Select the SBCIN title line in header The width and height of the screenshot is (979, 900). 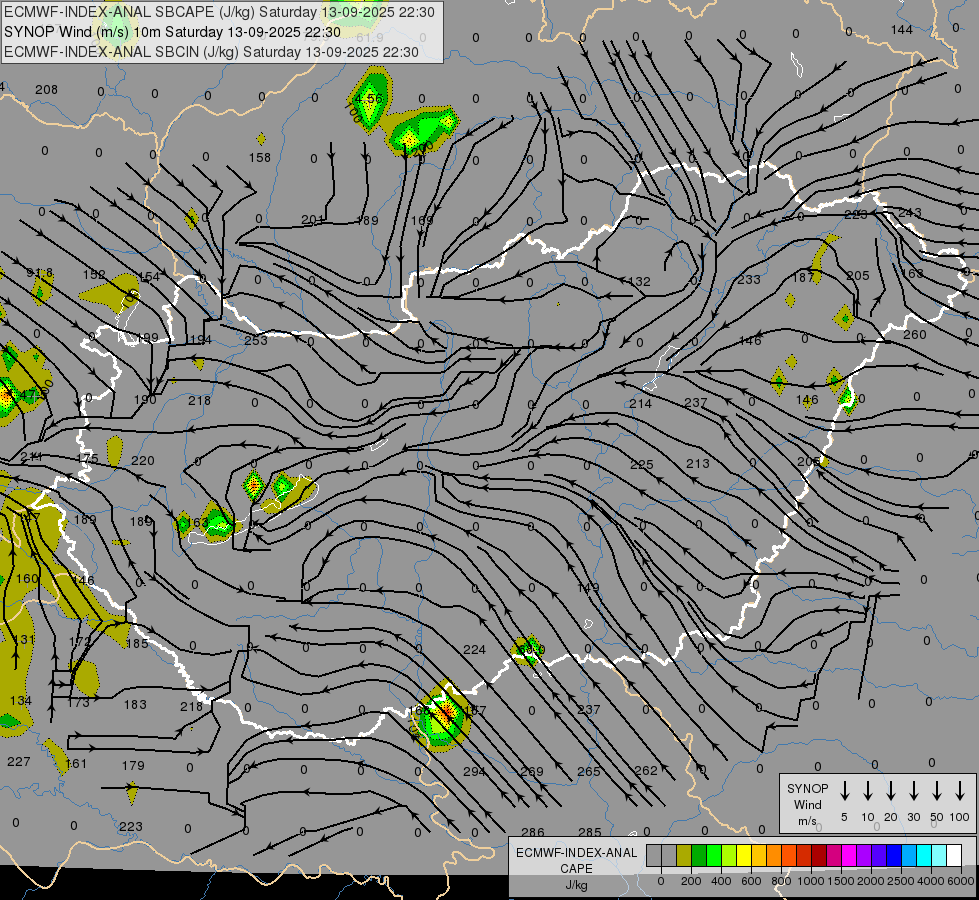point(211,52)
